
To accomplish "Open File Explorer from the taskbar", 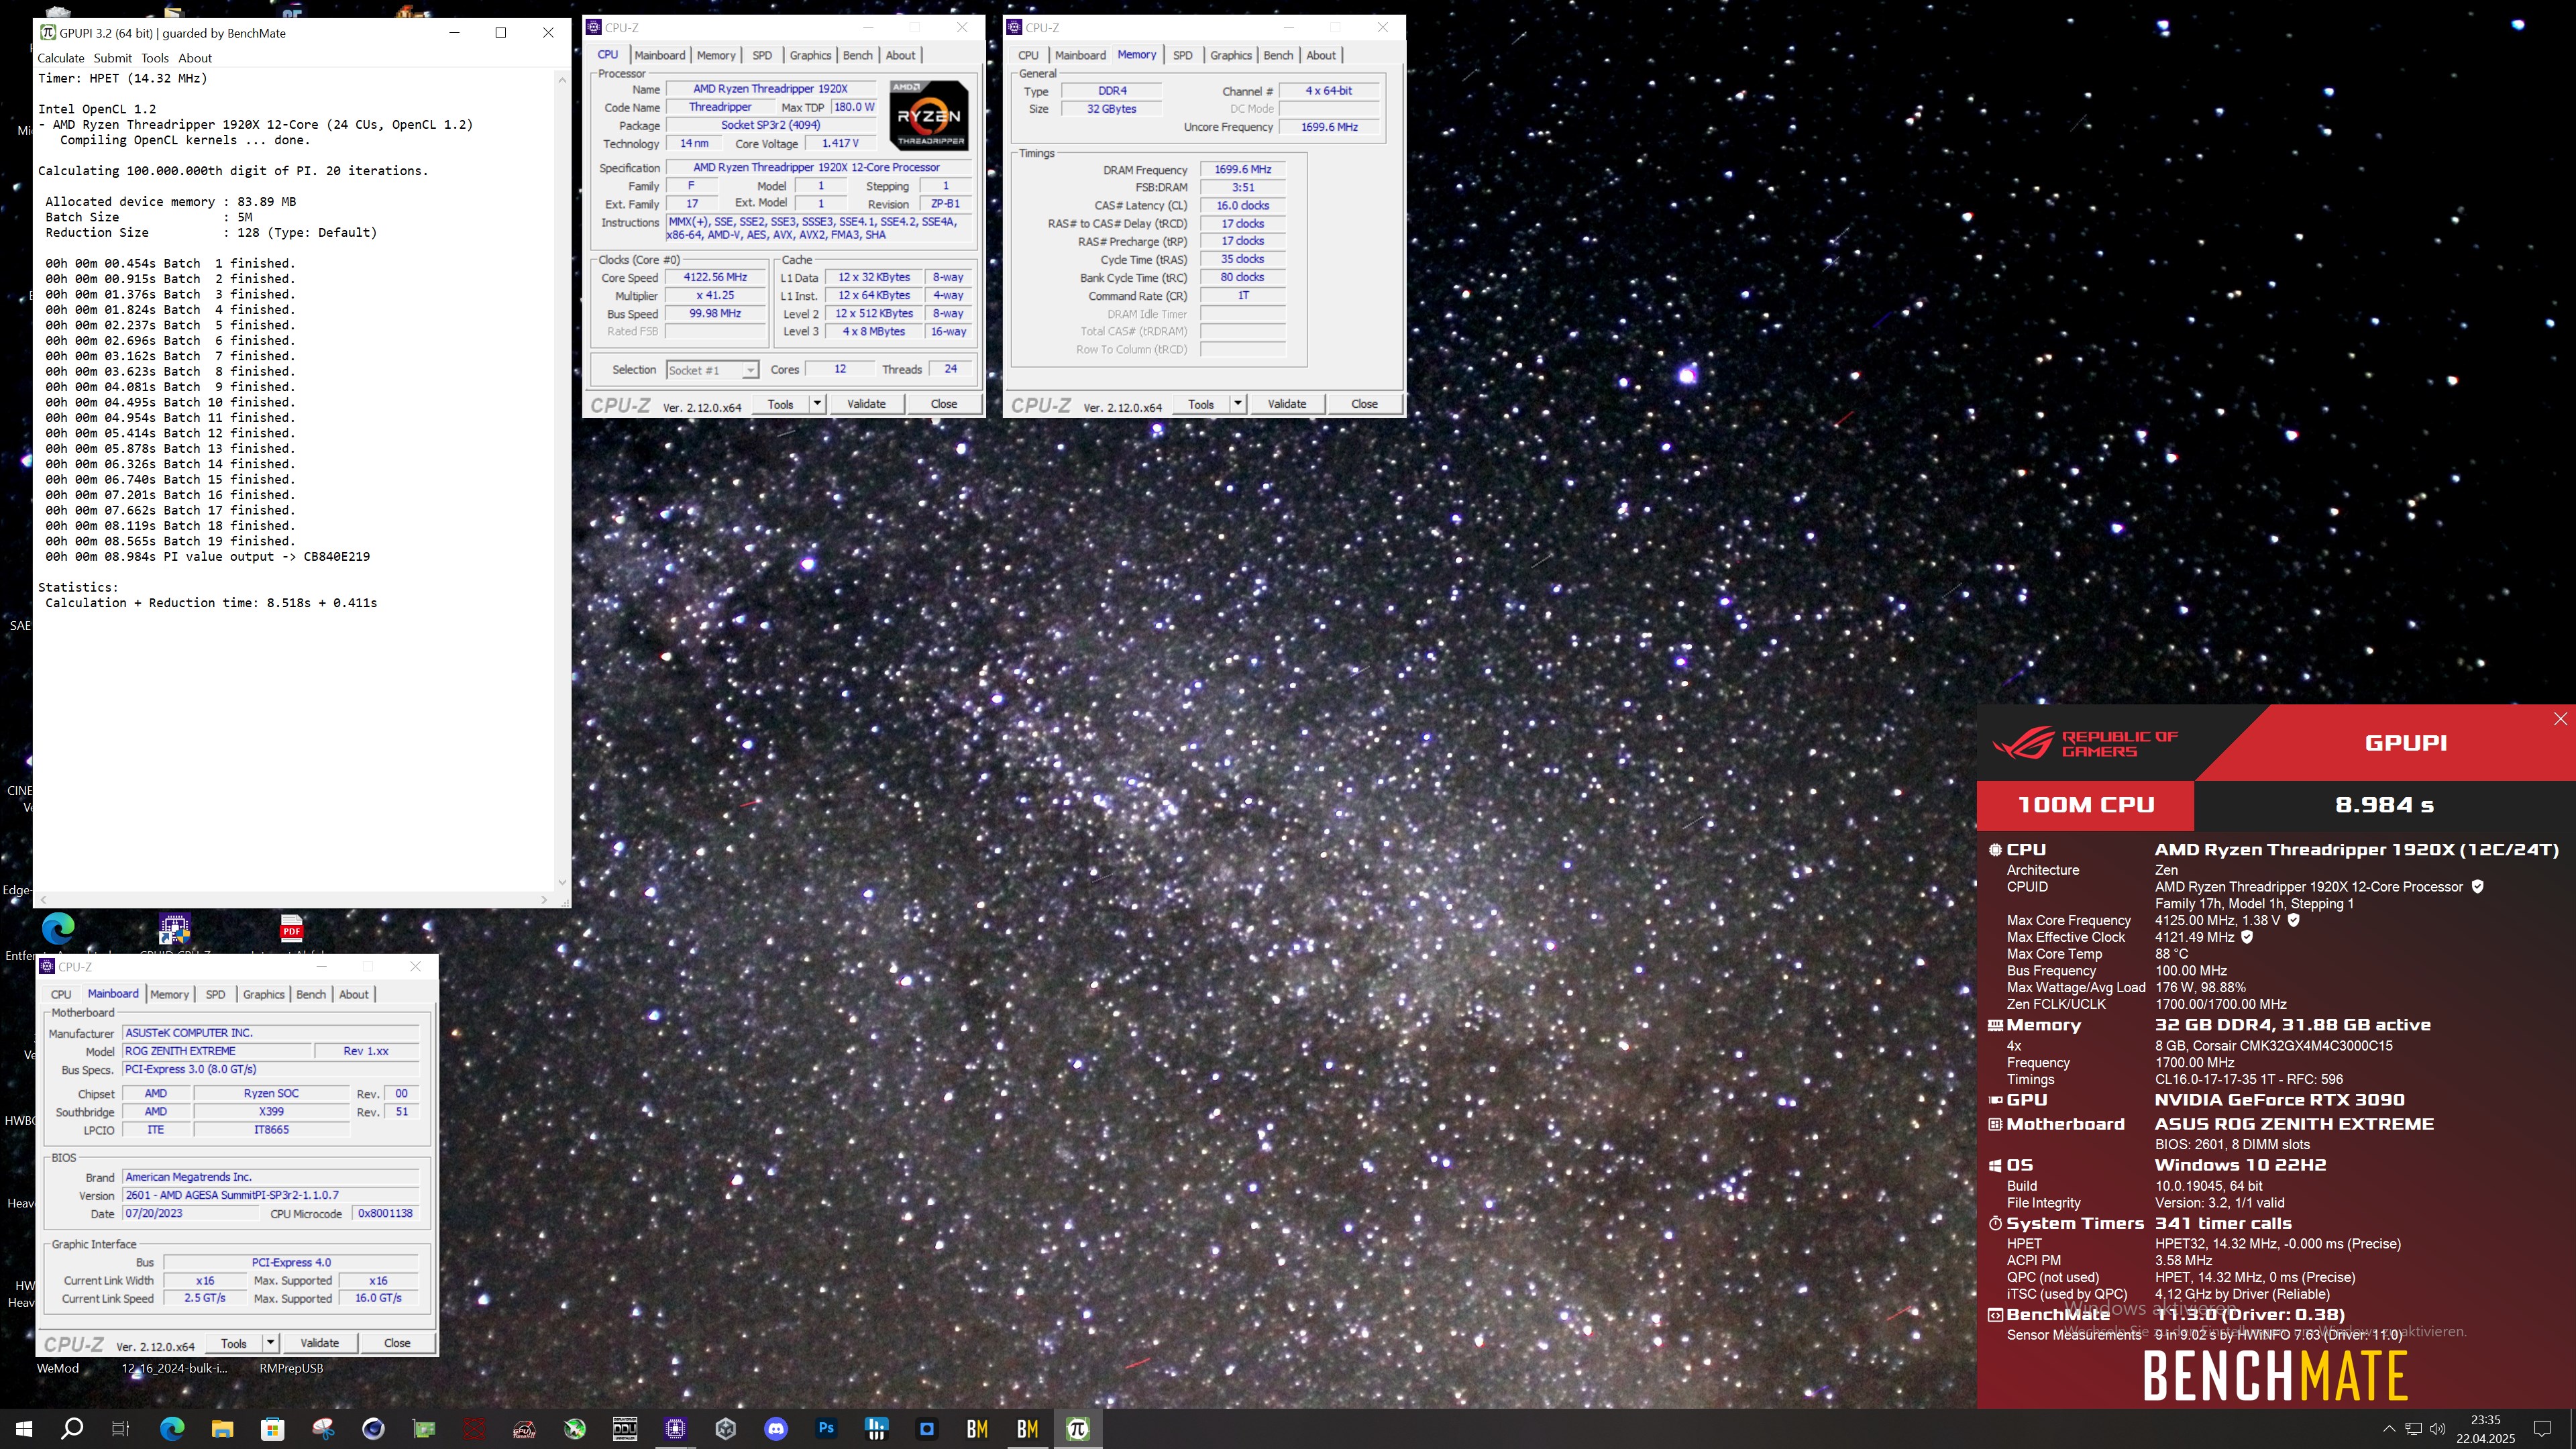I will point(222,1429).
